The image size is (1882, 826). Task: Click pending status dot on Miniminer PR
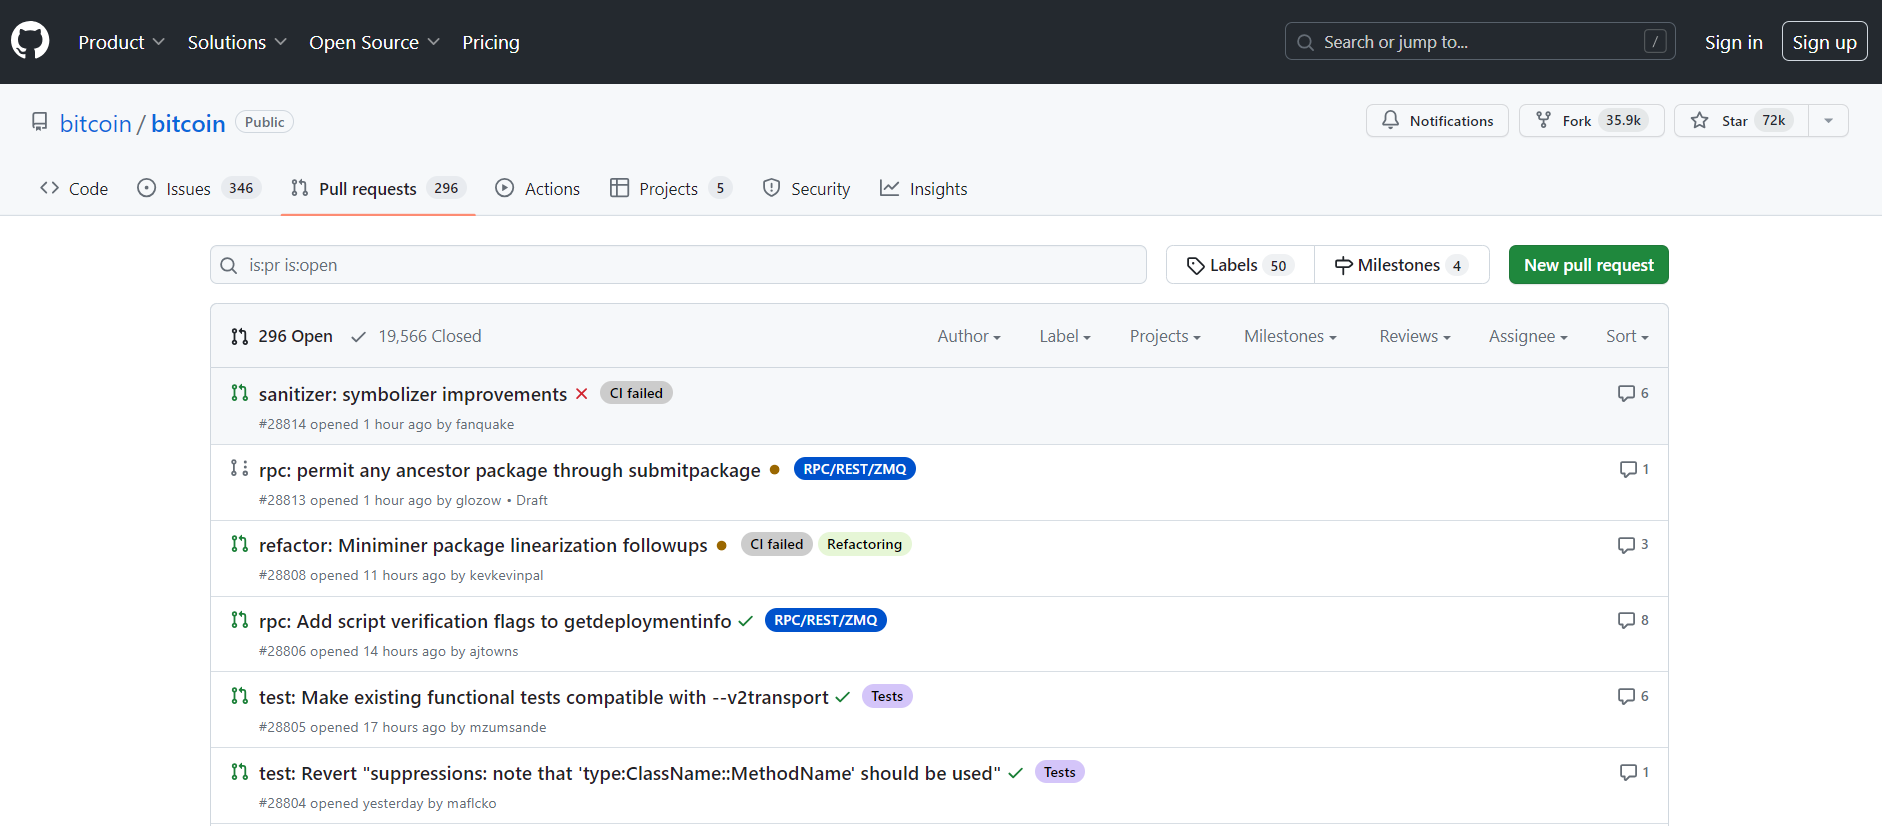pos(721,546)
